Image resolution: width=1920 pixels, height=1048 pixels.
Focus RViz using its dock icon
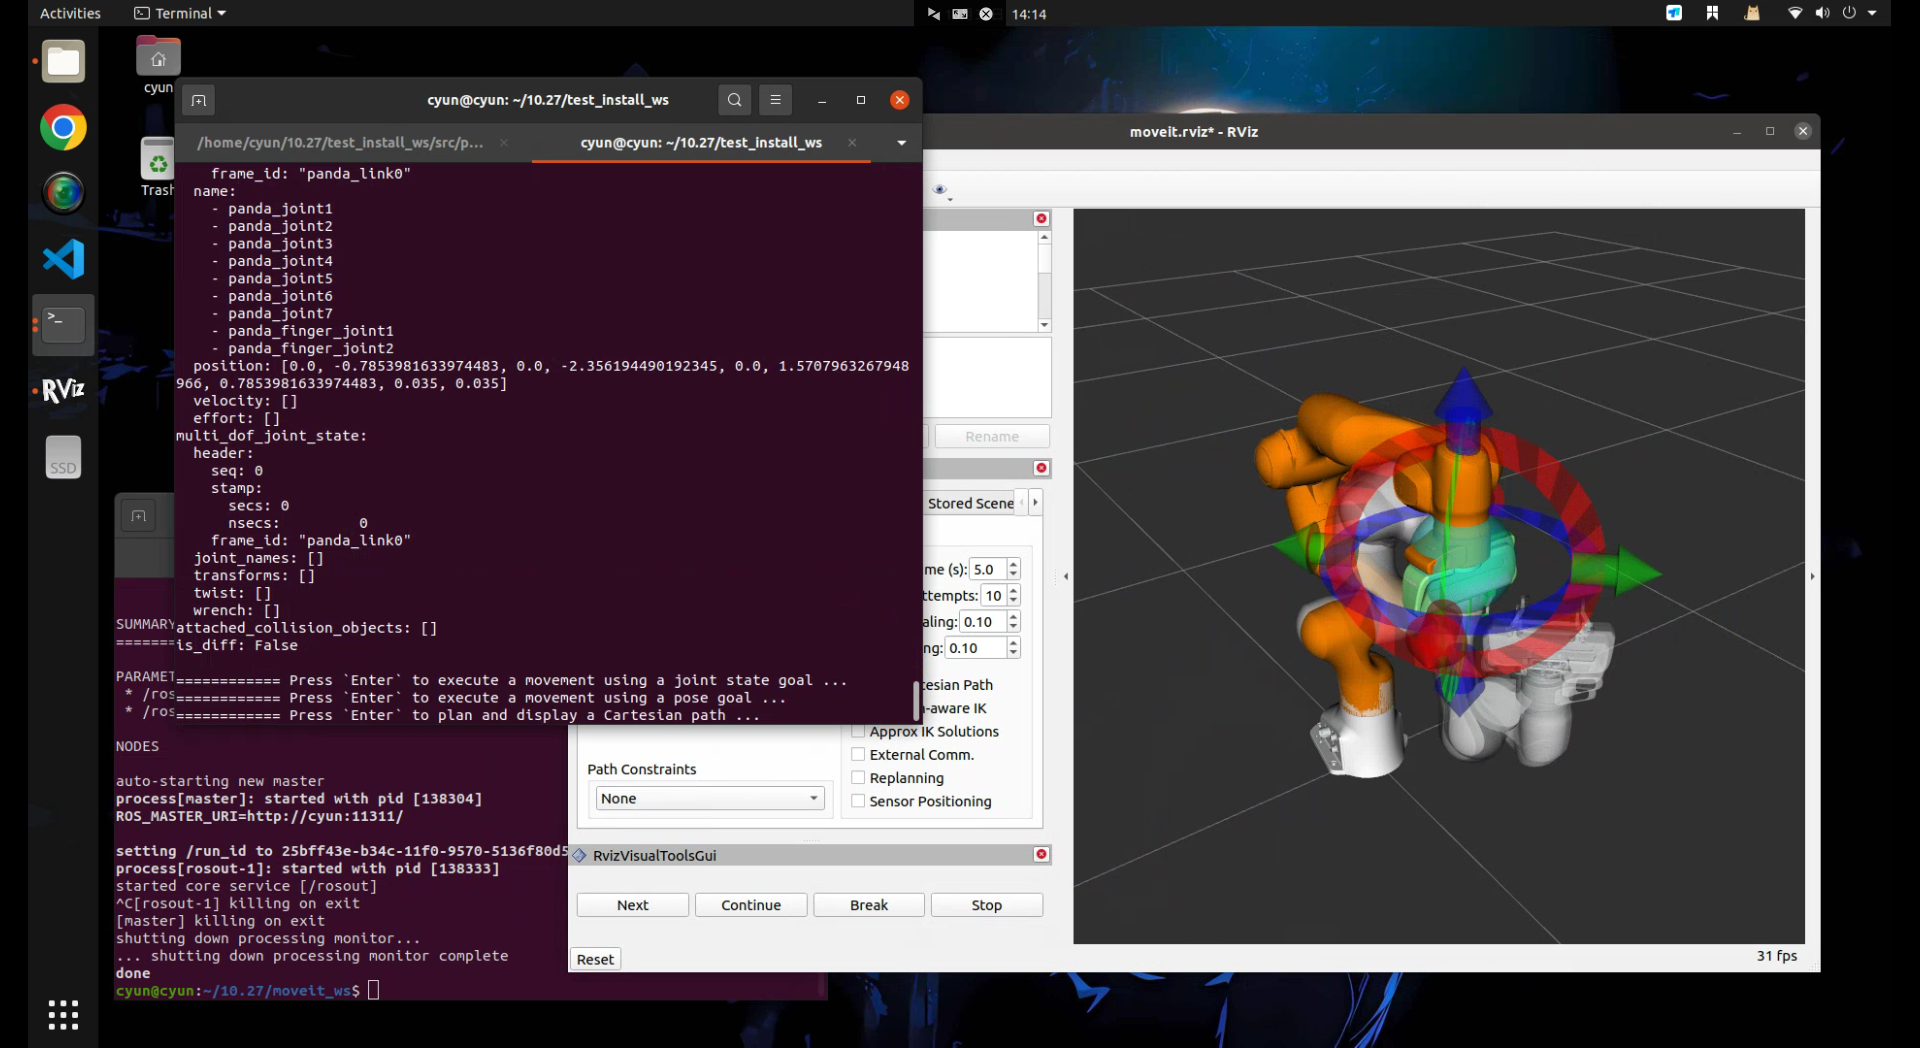coord(63,390)
